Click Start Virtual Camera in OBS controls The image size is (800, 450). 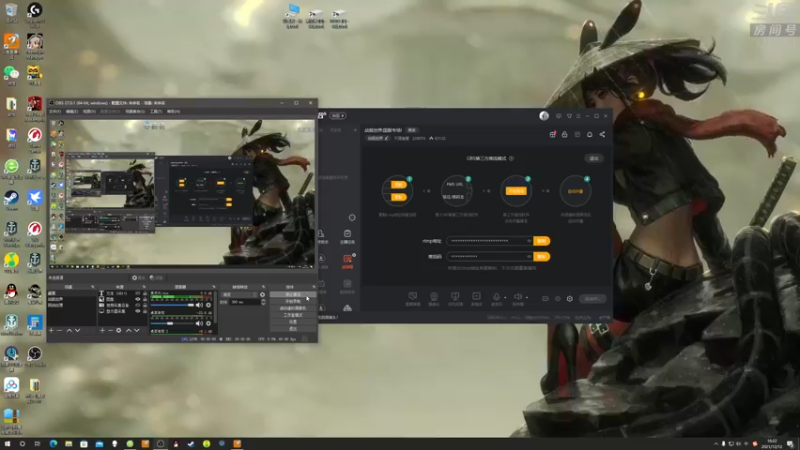click(x=293, y=308)
